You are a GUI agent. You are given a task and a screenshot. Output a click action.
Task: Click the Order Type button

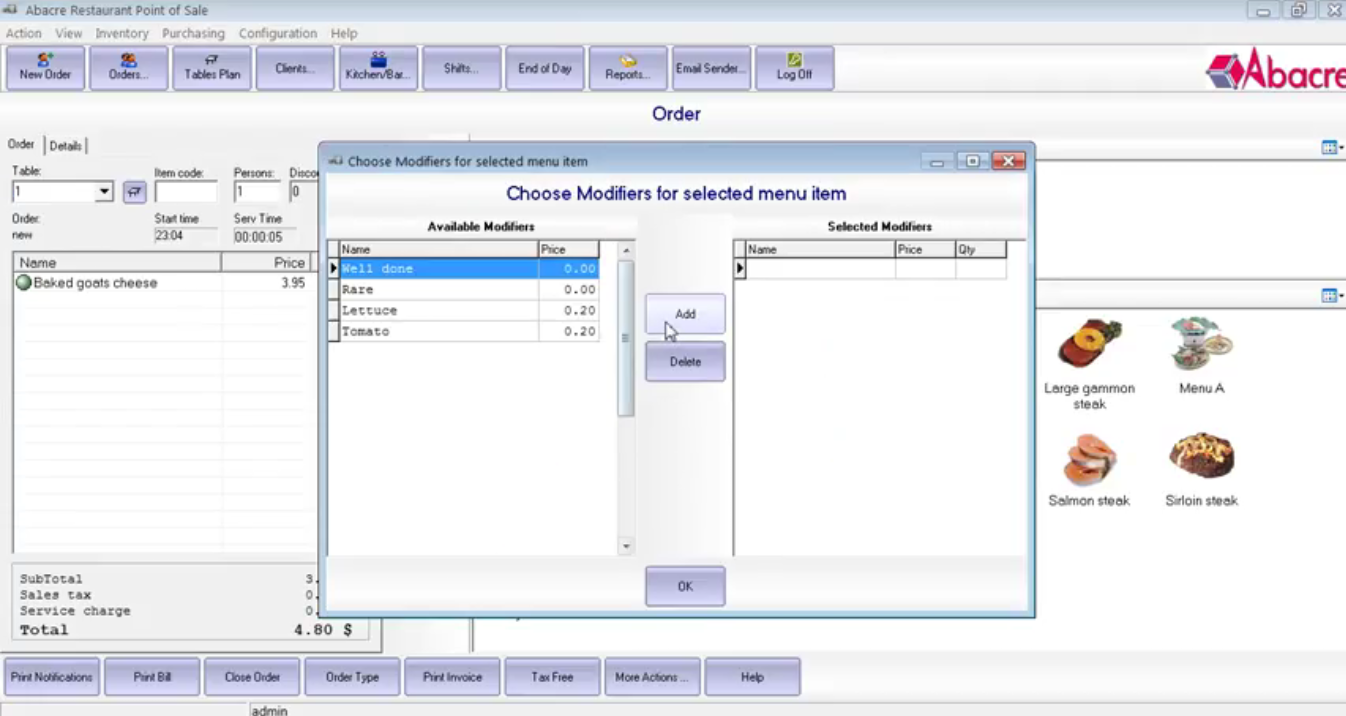pos(352,677)
